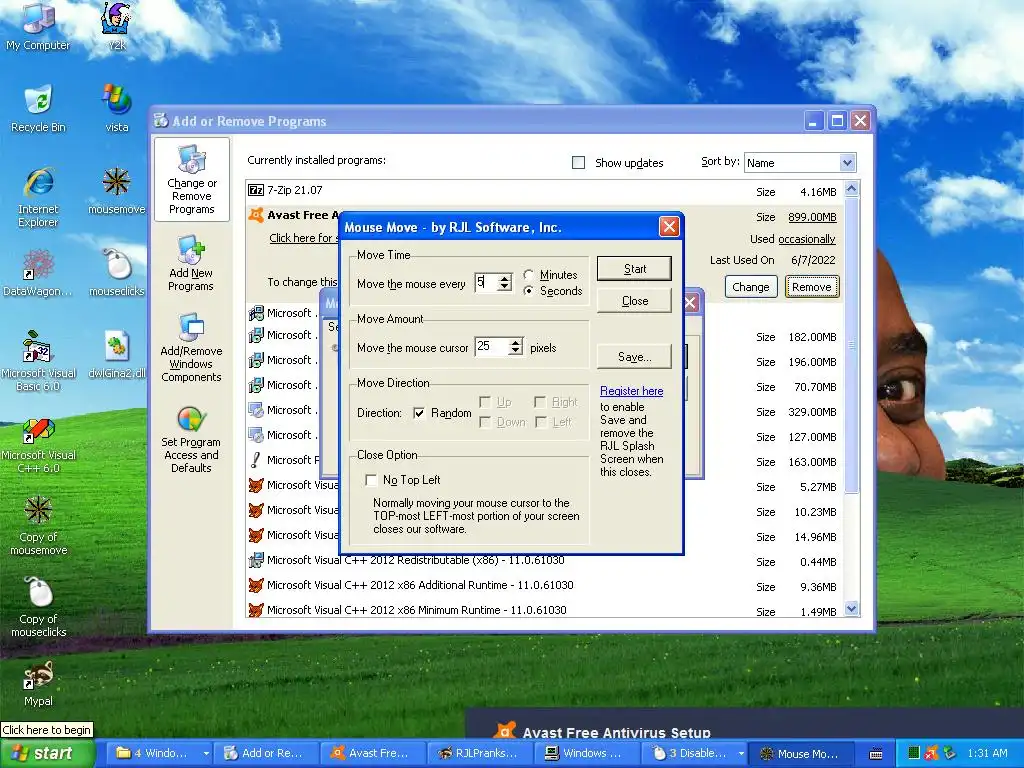1024x768 pixels.
Task: Select Minutes radio button
Action: [528, 275]
